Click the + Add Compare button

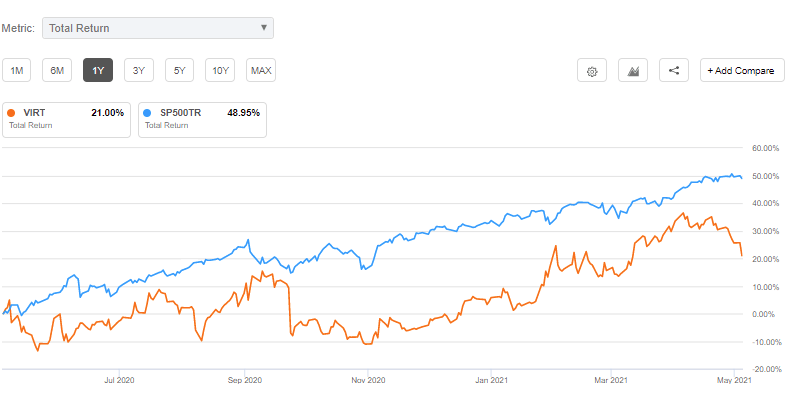tap(742, 71)
